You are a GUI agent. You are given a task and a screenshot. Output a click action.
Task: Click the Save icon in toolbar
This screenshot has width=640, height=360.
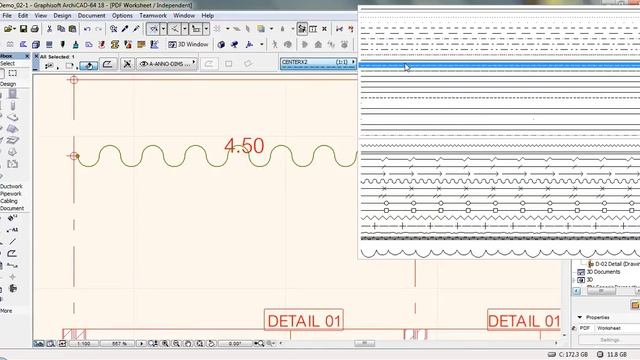coord(23,29)
